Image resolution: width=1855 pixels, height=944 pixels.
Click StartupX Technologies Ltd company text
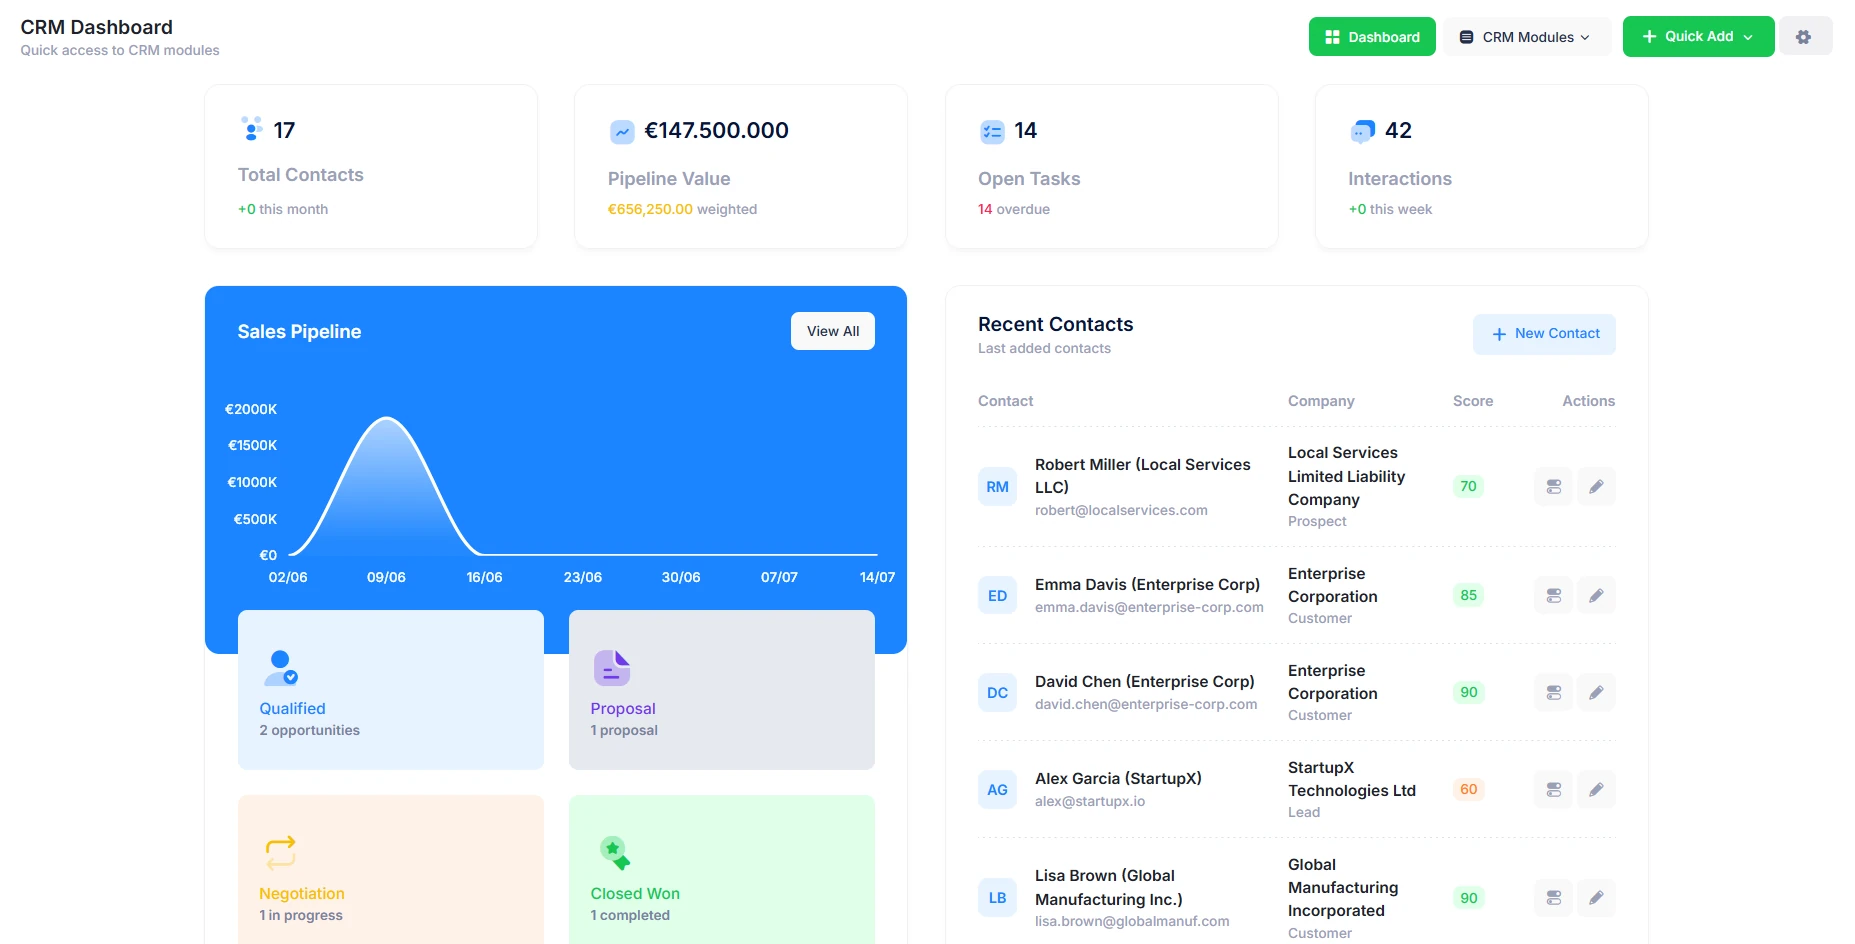[x=1352, y=779]
